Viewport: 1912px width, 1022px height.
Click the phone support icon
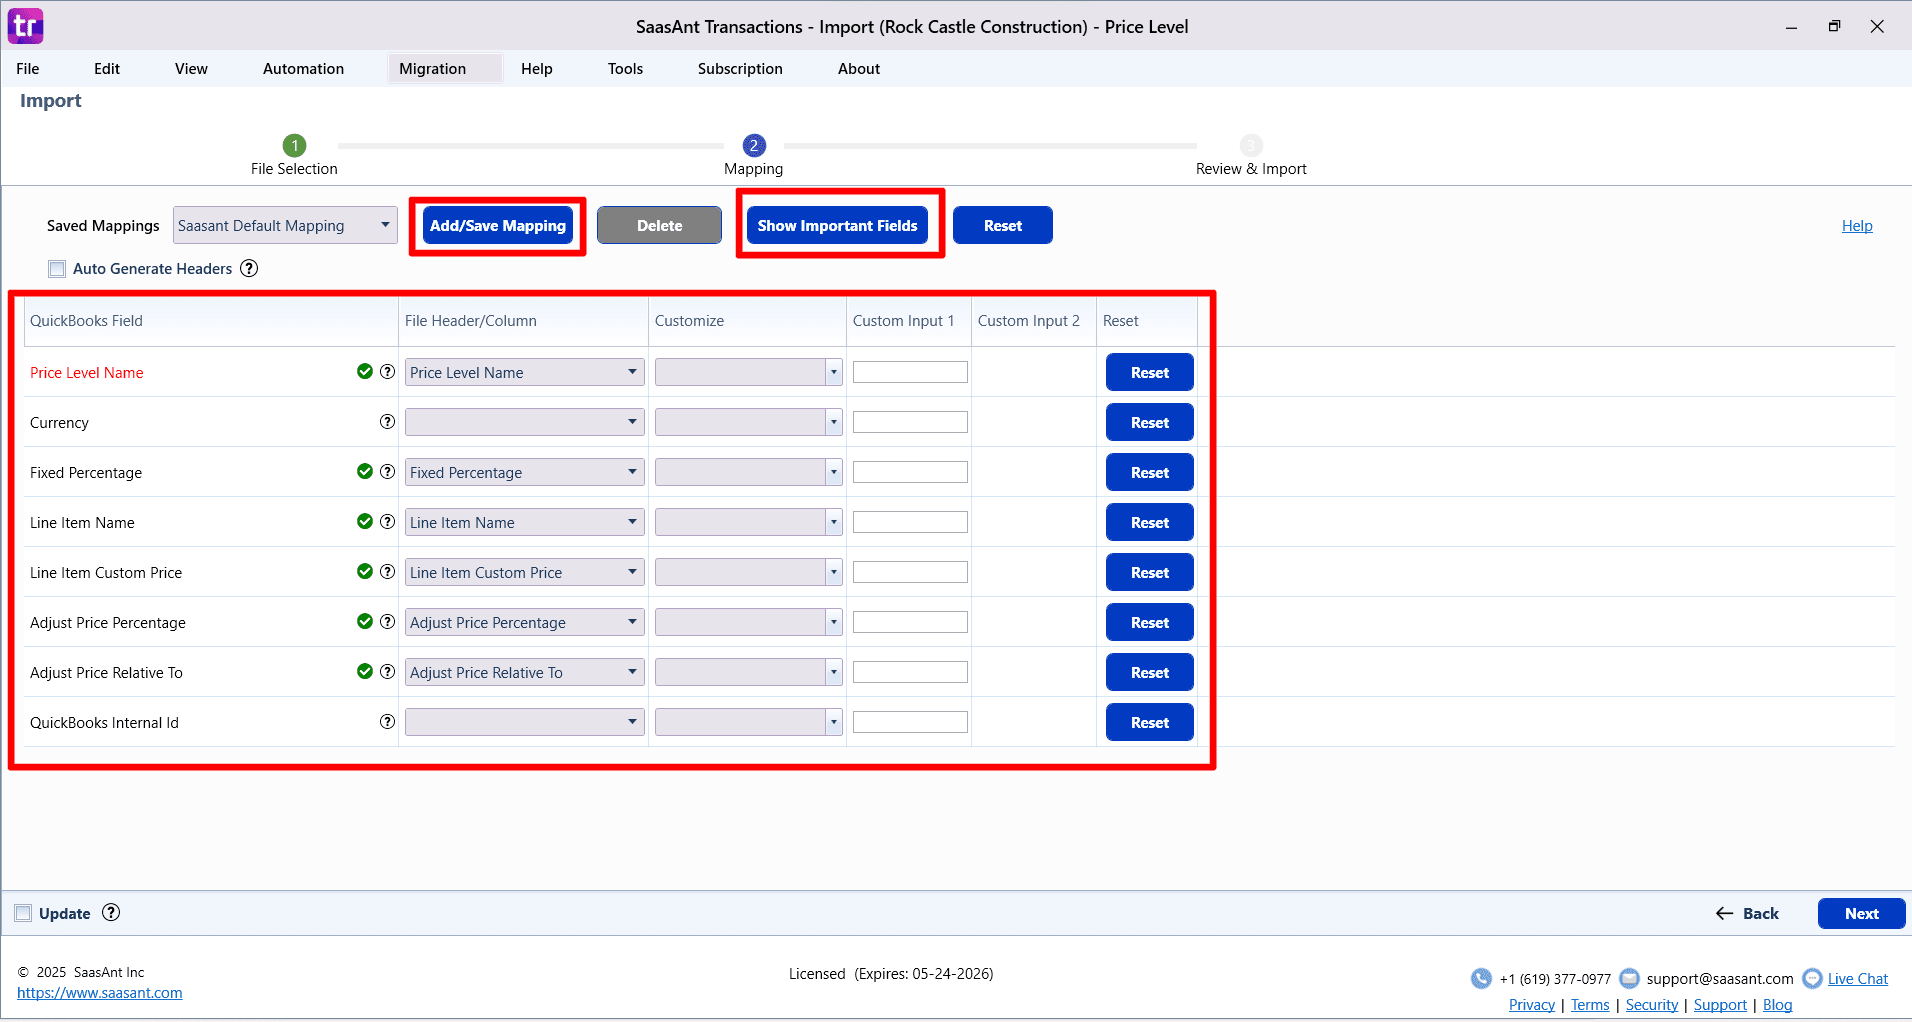point(1481,978)
